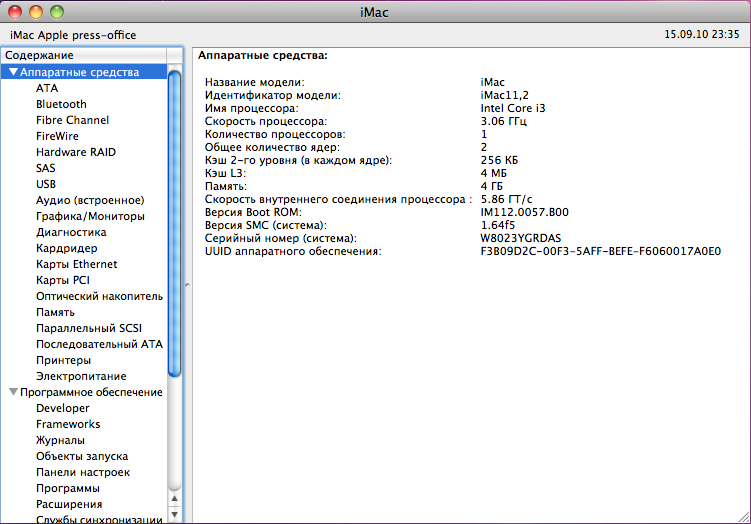This screenshot has height=524, width=751.
Task: Open the Журналы entry
Action: point(60,440)
